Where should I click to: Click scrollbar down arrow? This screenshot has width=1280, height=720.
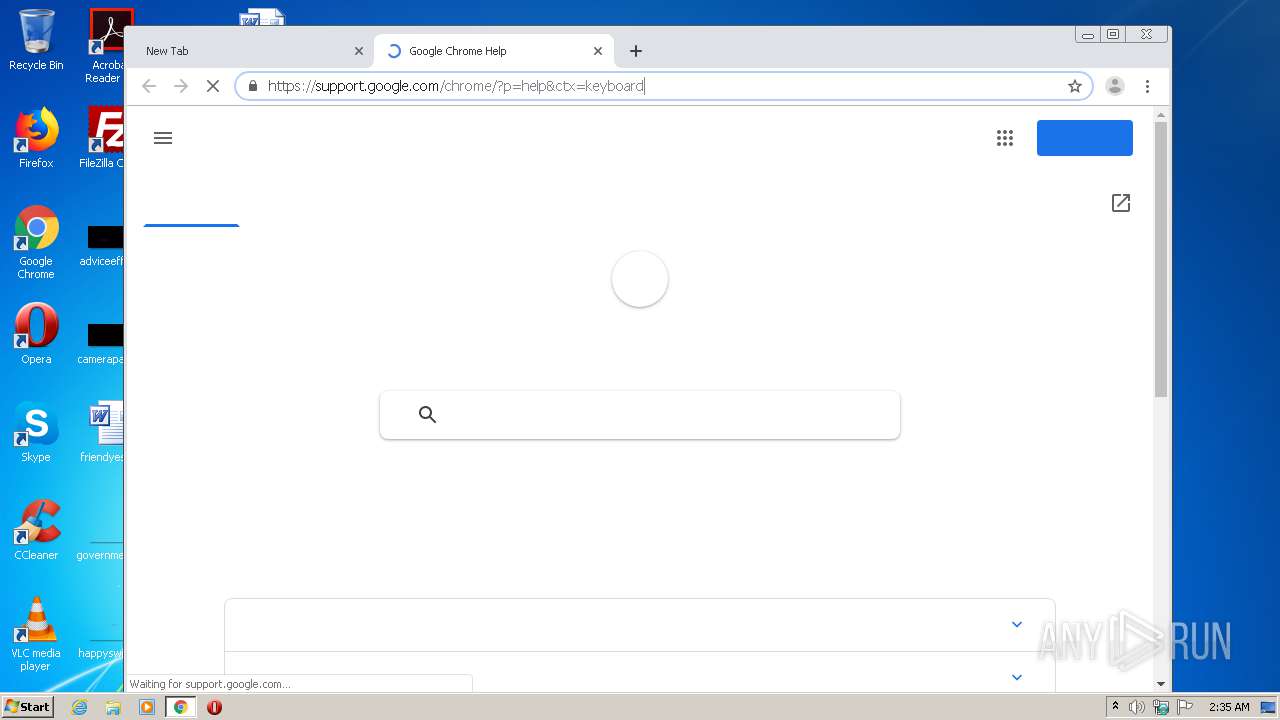click(x=1161, y=684)
